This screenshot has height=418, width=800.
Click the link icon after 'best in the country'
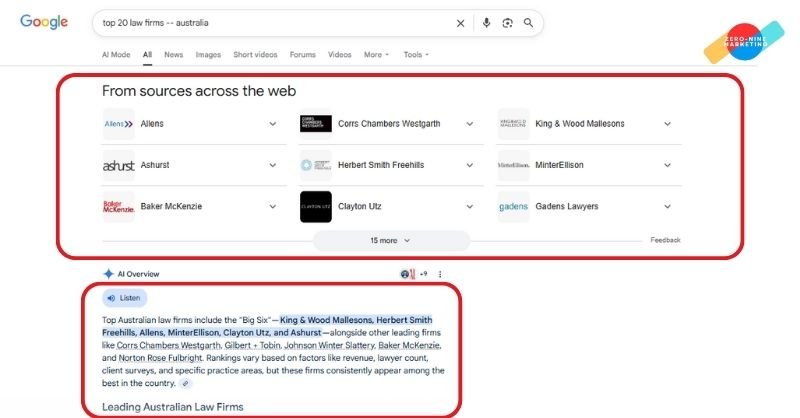pos(186,383)
